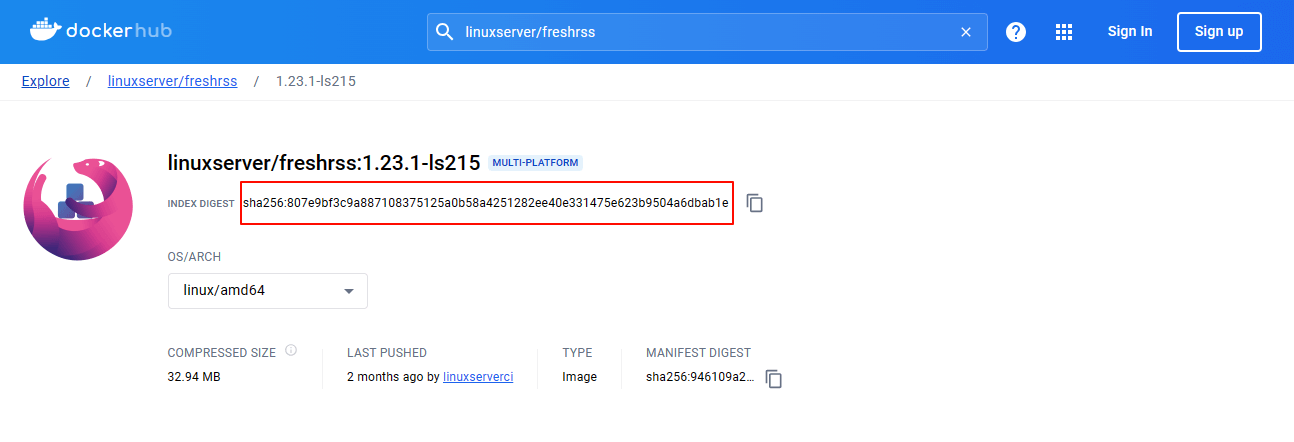Screen dimensions: 1294x442
Task: Click the MULTI-PLATFORM badge
Action: (535, 162)
